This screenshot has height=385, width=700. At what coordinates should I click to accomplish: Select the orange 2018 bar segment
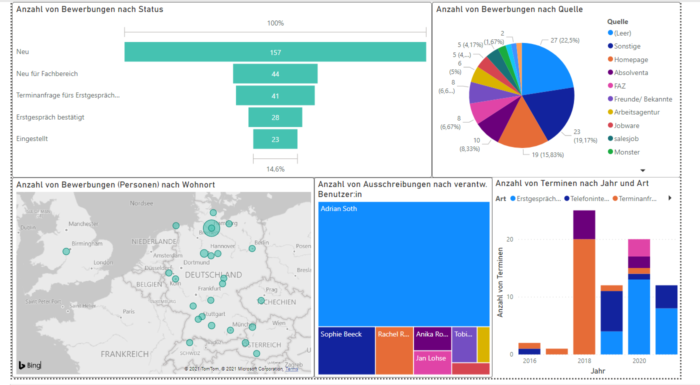(584, 297)
